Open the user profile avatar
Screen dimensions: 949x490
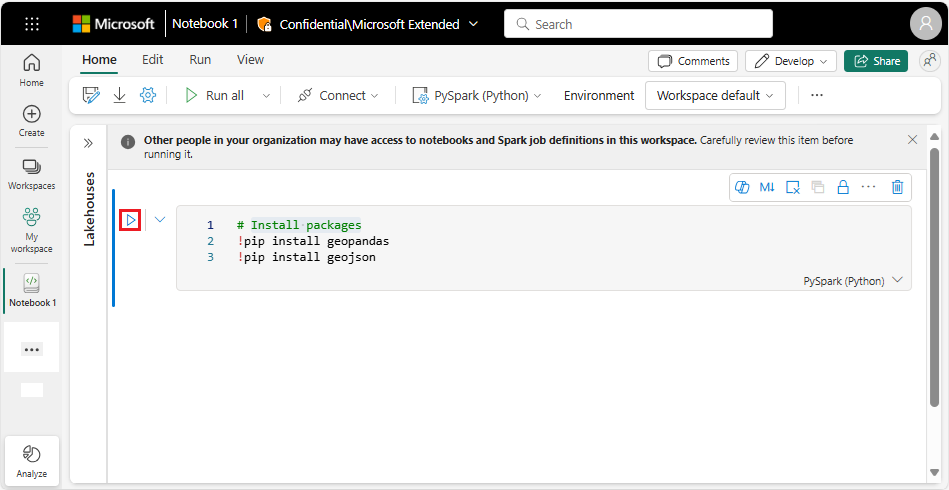(x=925, y=24)
